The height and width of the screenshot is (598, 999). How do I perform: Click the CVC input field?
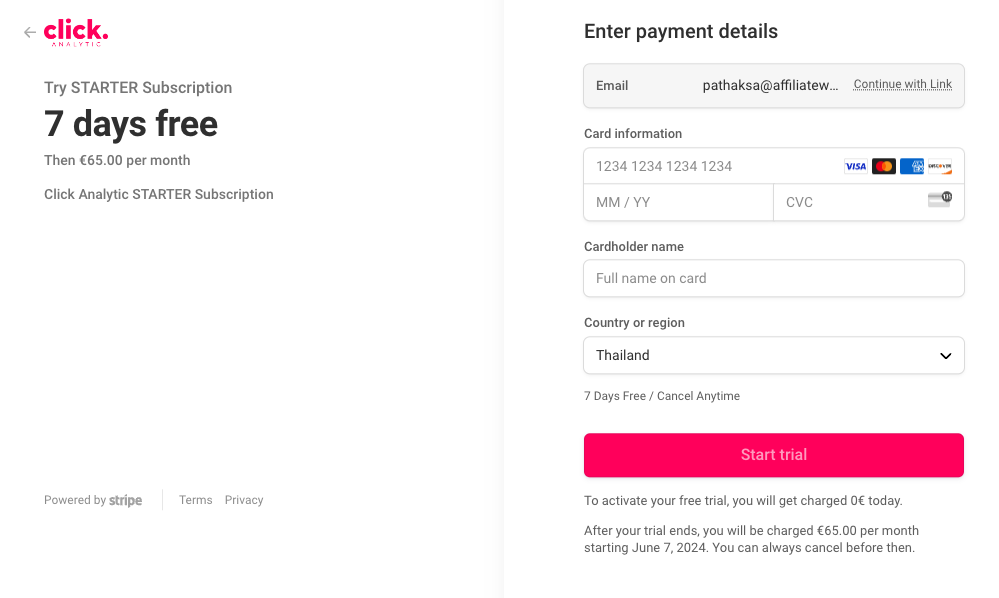point(850,202)
